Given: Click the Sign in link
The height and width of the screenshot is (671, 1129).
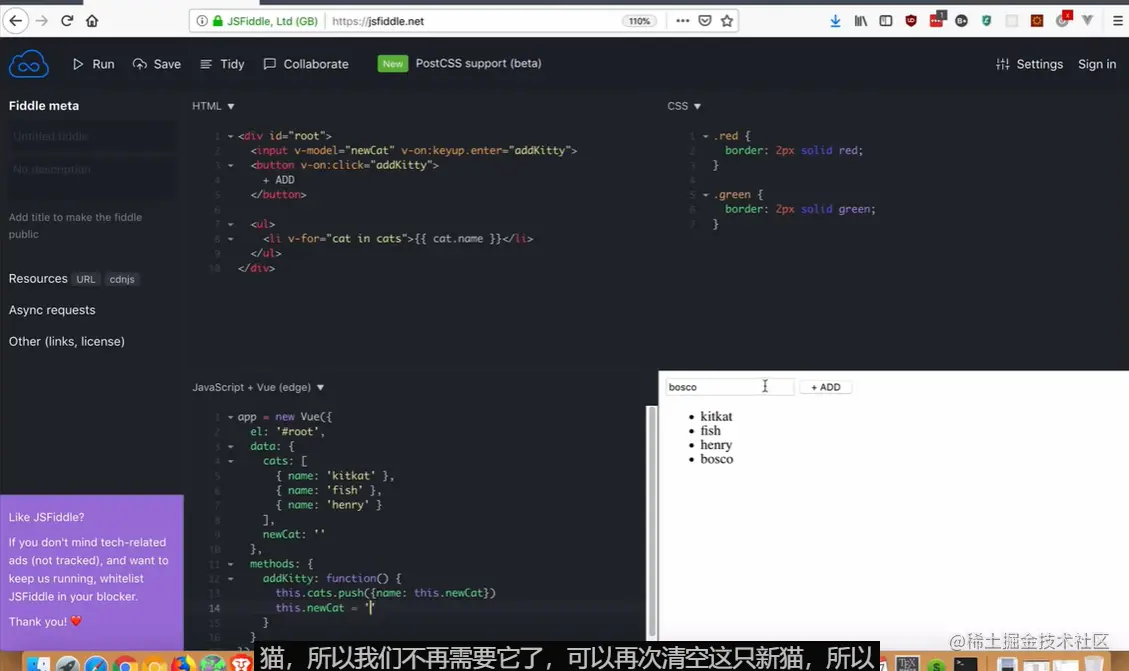Looking at the screenshot, I should [x=1097, y=64].
